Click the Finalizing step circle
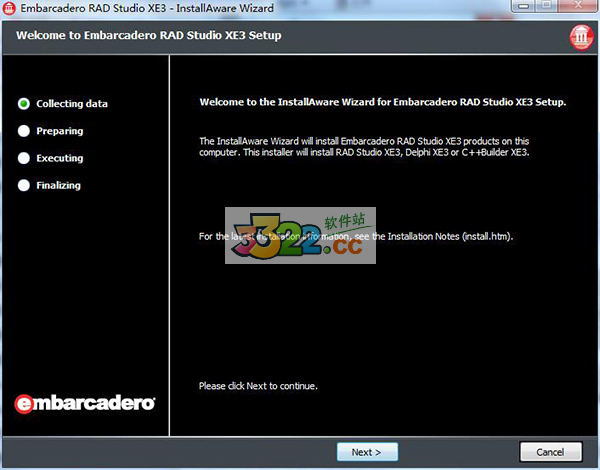The width and height of the screenshot is (600, 470). (x=24, y=185)
